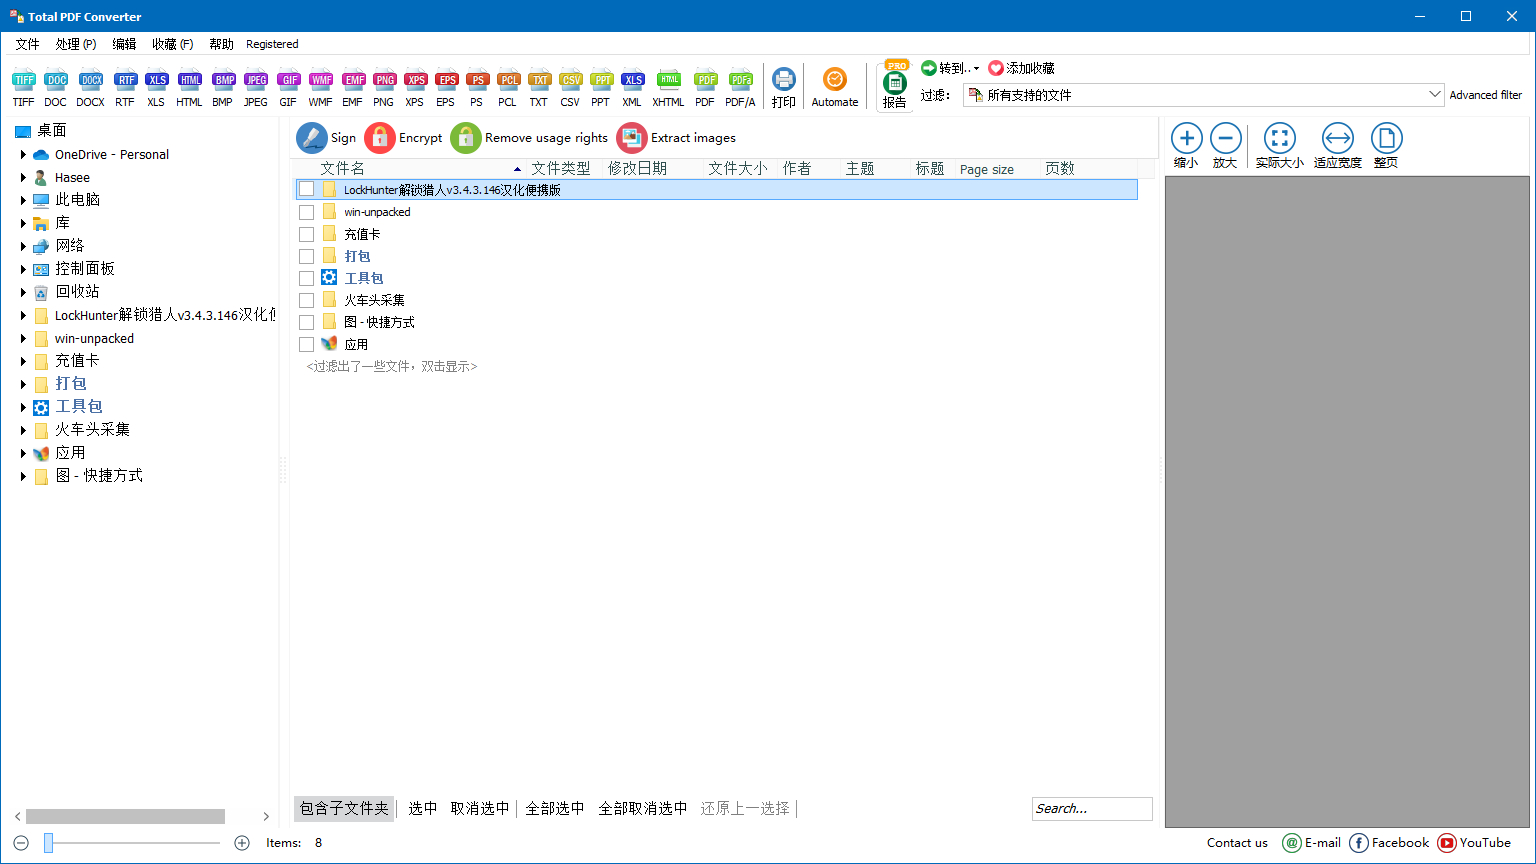Image resolution: width=1536 pixels, height=864 pixels.
Task: Select the DOC conversion icon
Action: click(x=55, y=88)
